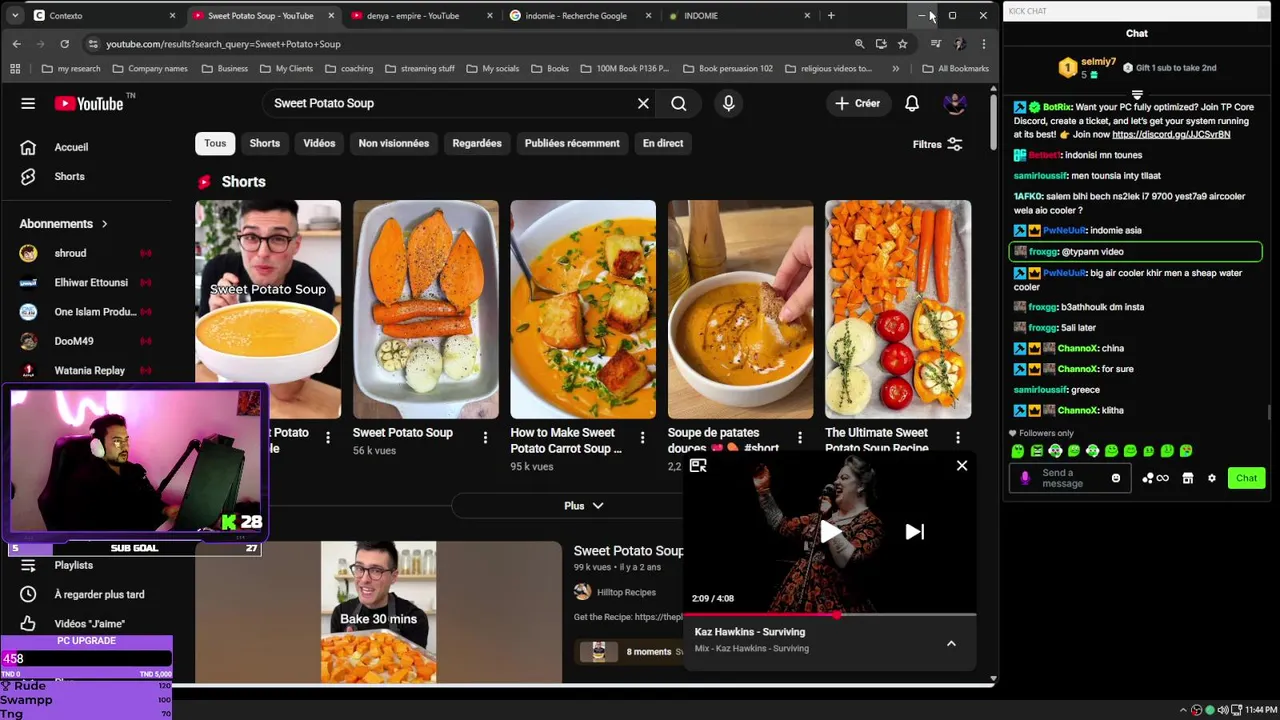Viewport: 1280px width, 720px height.
Task: Expand the Abonnements section chevron
Action: 104,224
